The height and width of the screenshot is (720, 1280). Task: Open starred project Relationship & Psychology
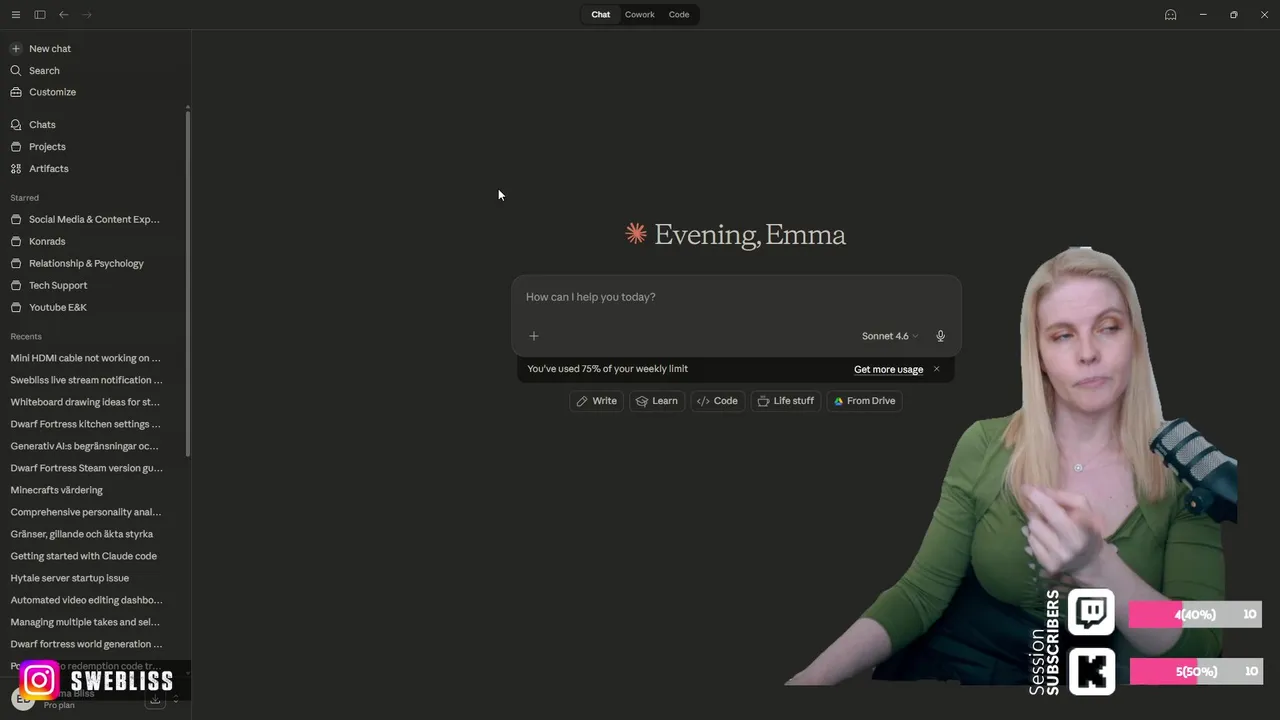(86, 263)
